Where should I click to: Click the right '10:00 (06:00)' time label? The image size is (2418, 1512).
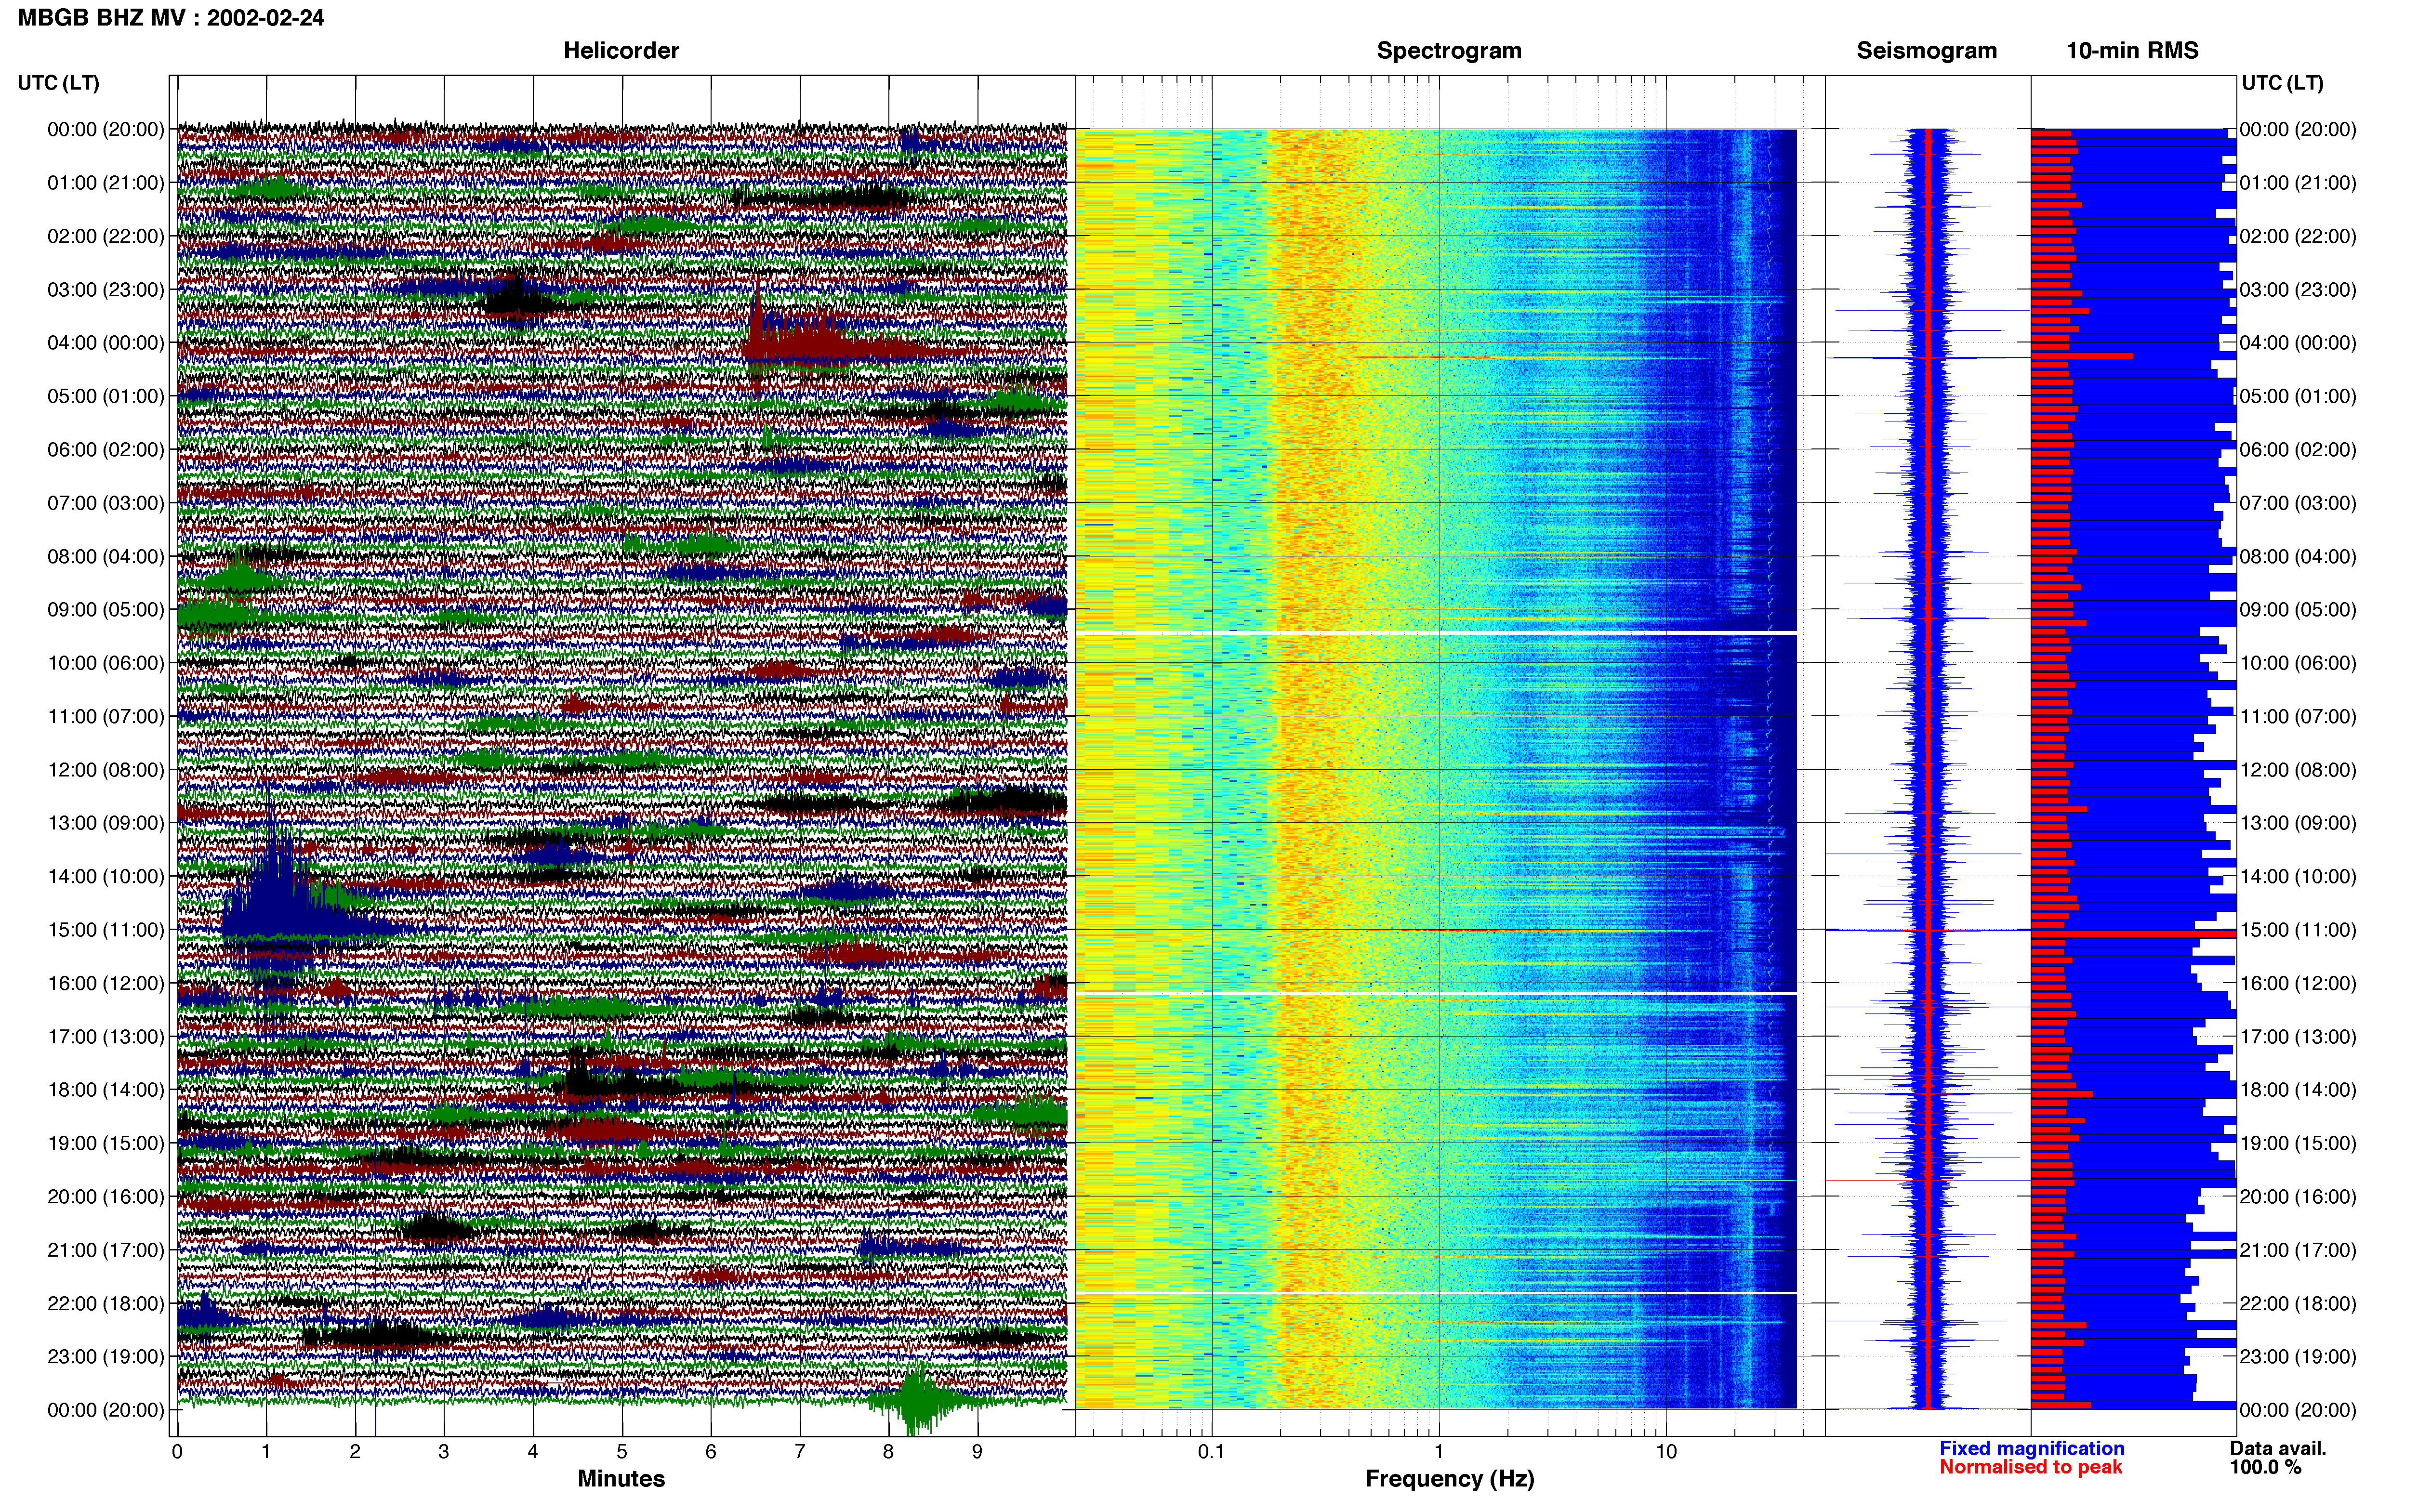pos(2298,663)
